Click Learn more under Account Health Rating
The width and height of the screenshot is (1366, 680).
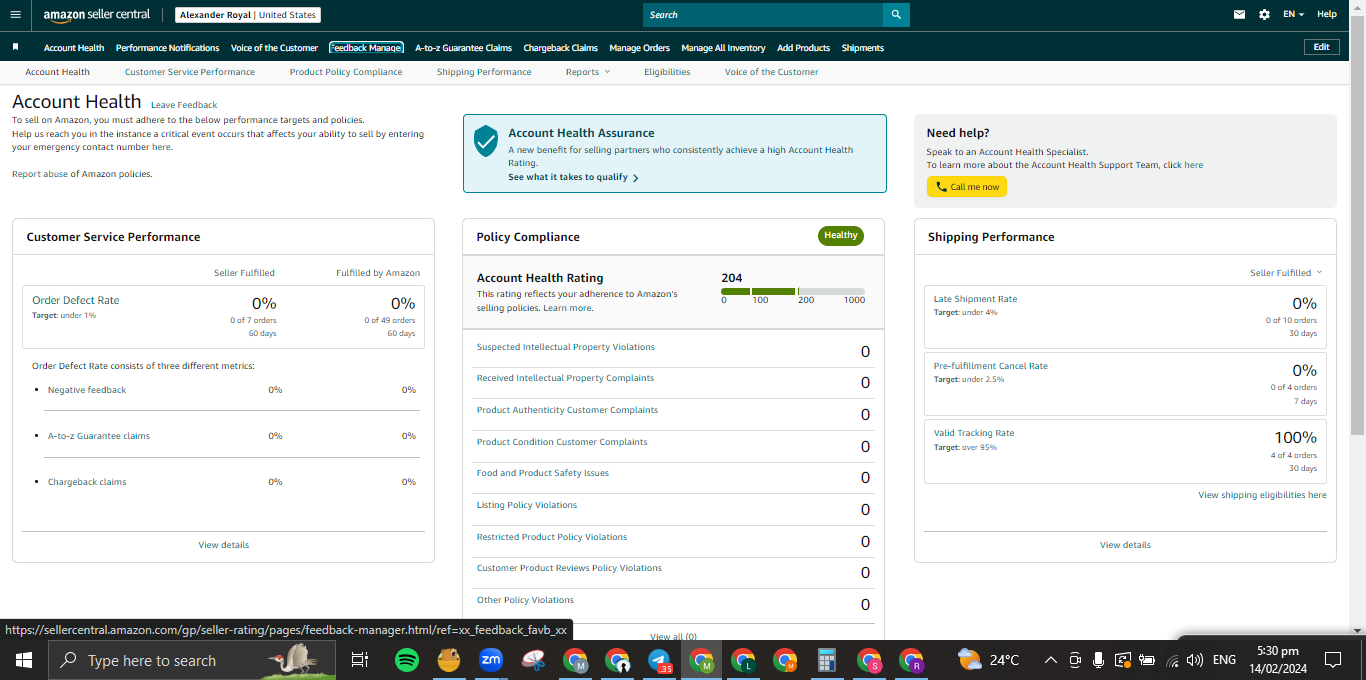pos(567,308)
